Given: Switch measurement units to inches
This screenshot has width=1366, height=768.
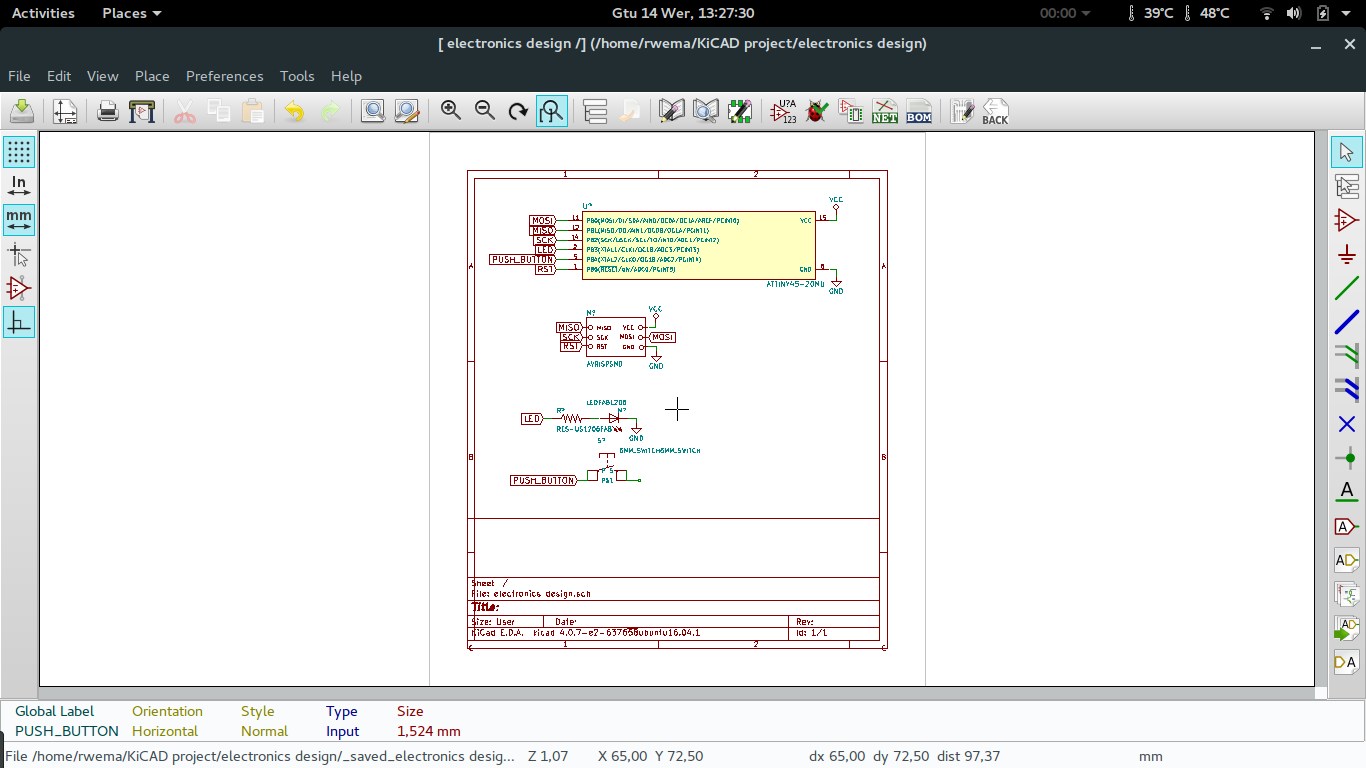Looking at the screenshot, I should pos(19,186).
